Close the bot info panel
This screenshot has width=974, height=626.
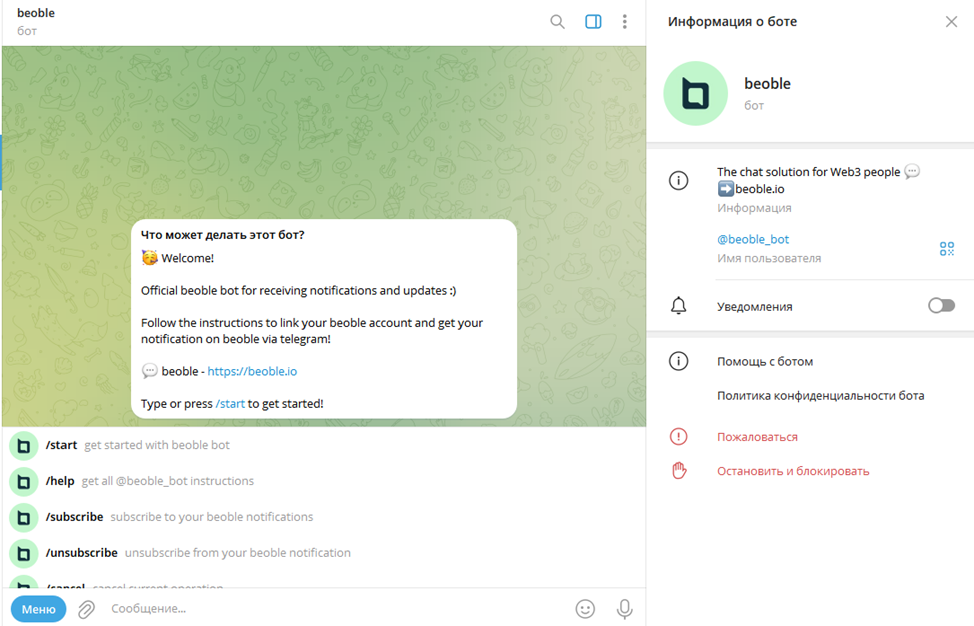pos(951,22)
